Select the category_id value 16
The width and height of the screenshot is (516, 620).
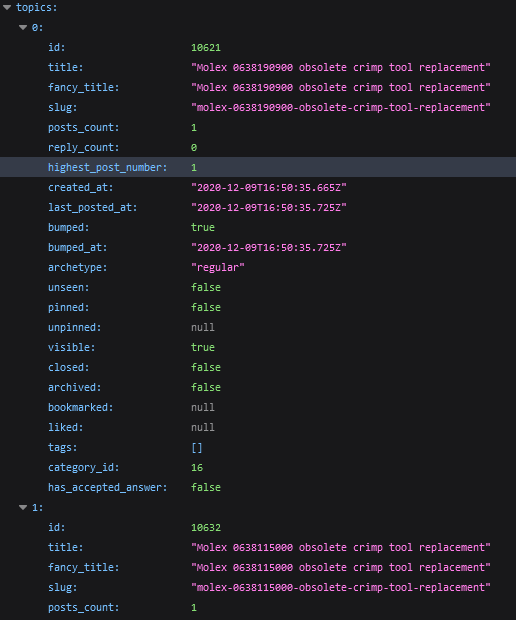coord(197,467)
